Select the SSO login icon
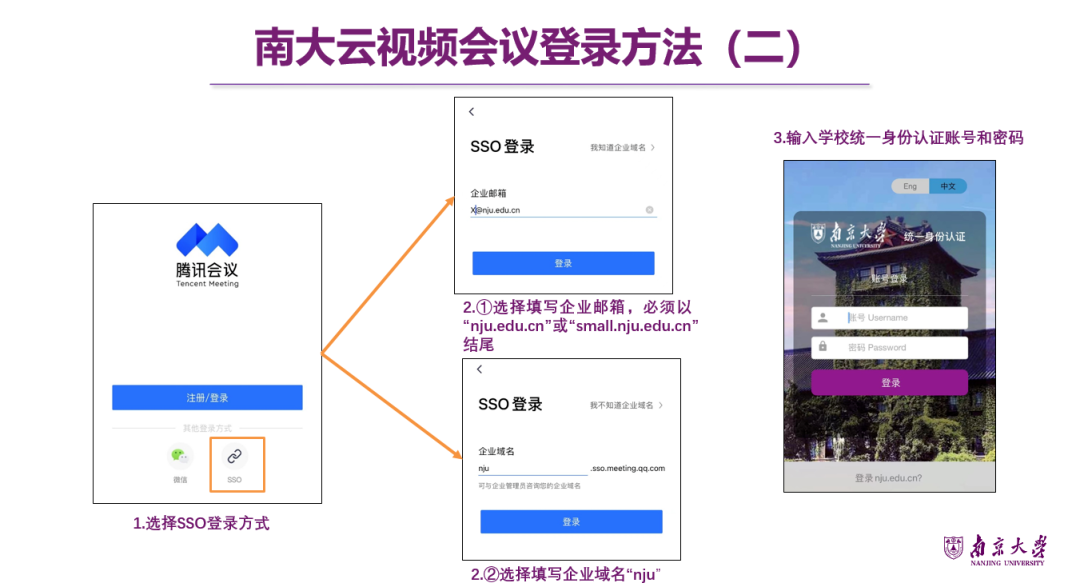This screenshot has height=587, width=1080. click(x=236, y=458)
